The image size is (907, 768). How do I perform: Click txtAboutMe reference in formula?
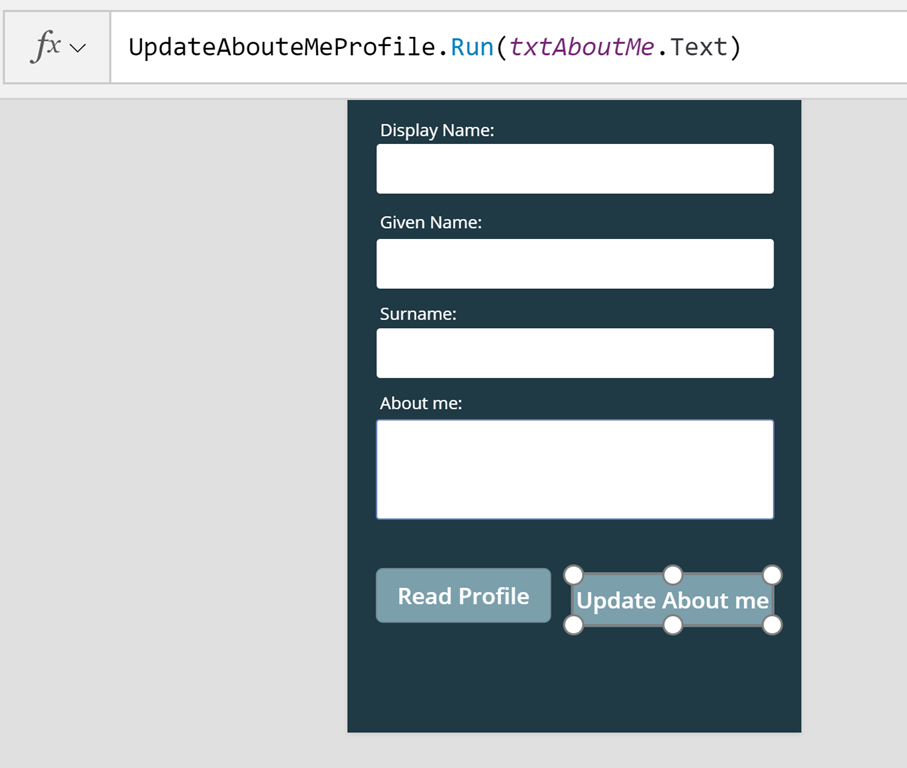click(x=582, y=47)
